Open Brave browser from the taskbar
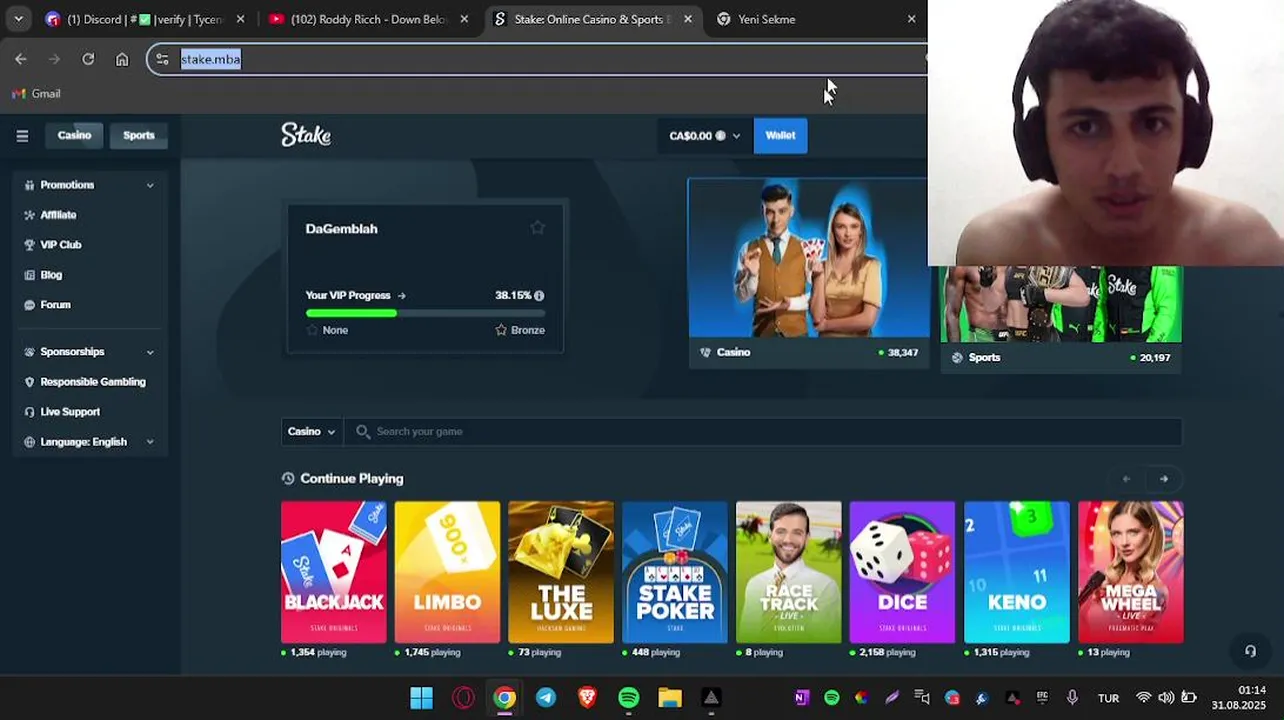 pyautogui.click(x=587, y=698)
